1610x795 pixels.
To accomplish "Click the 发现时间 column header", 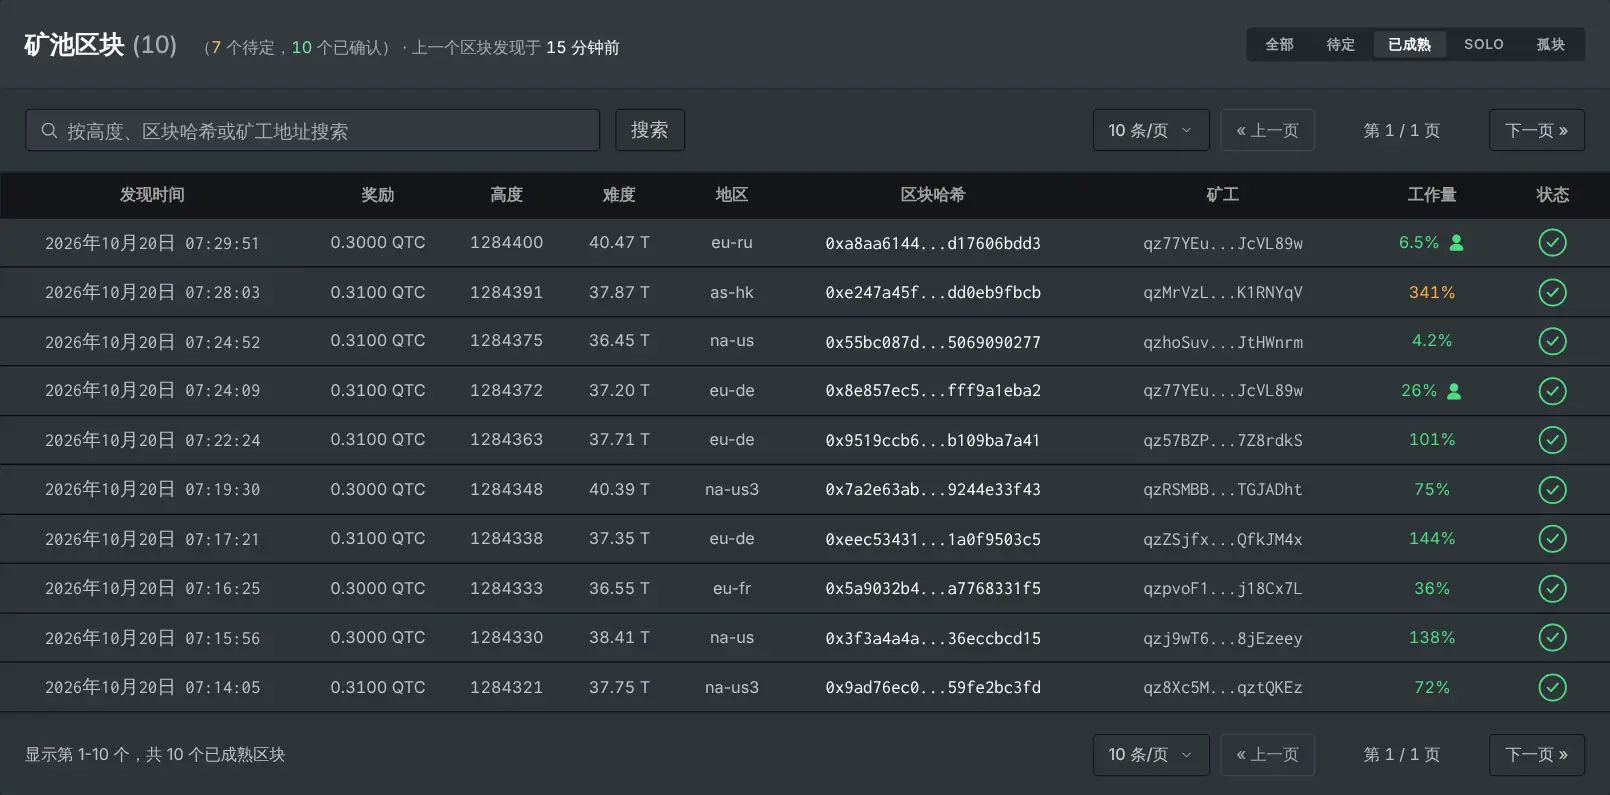I will click(x=152, y=195).
